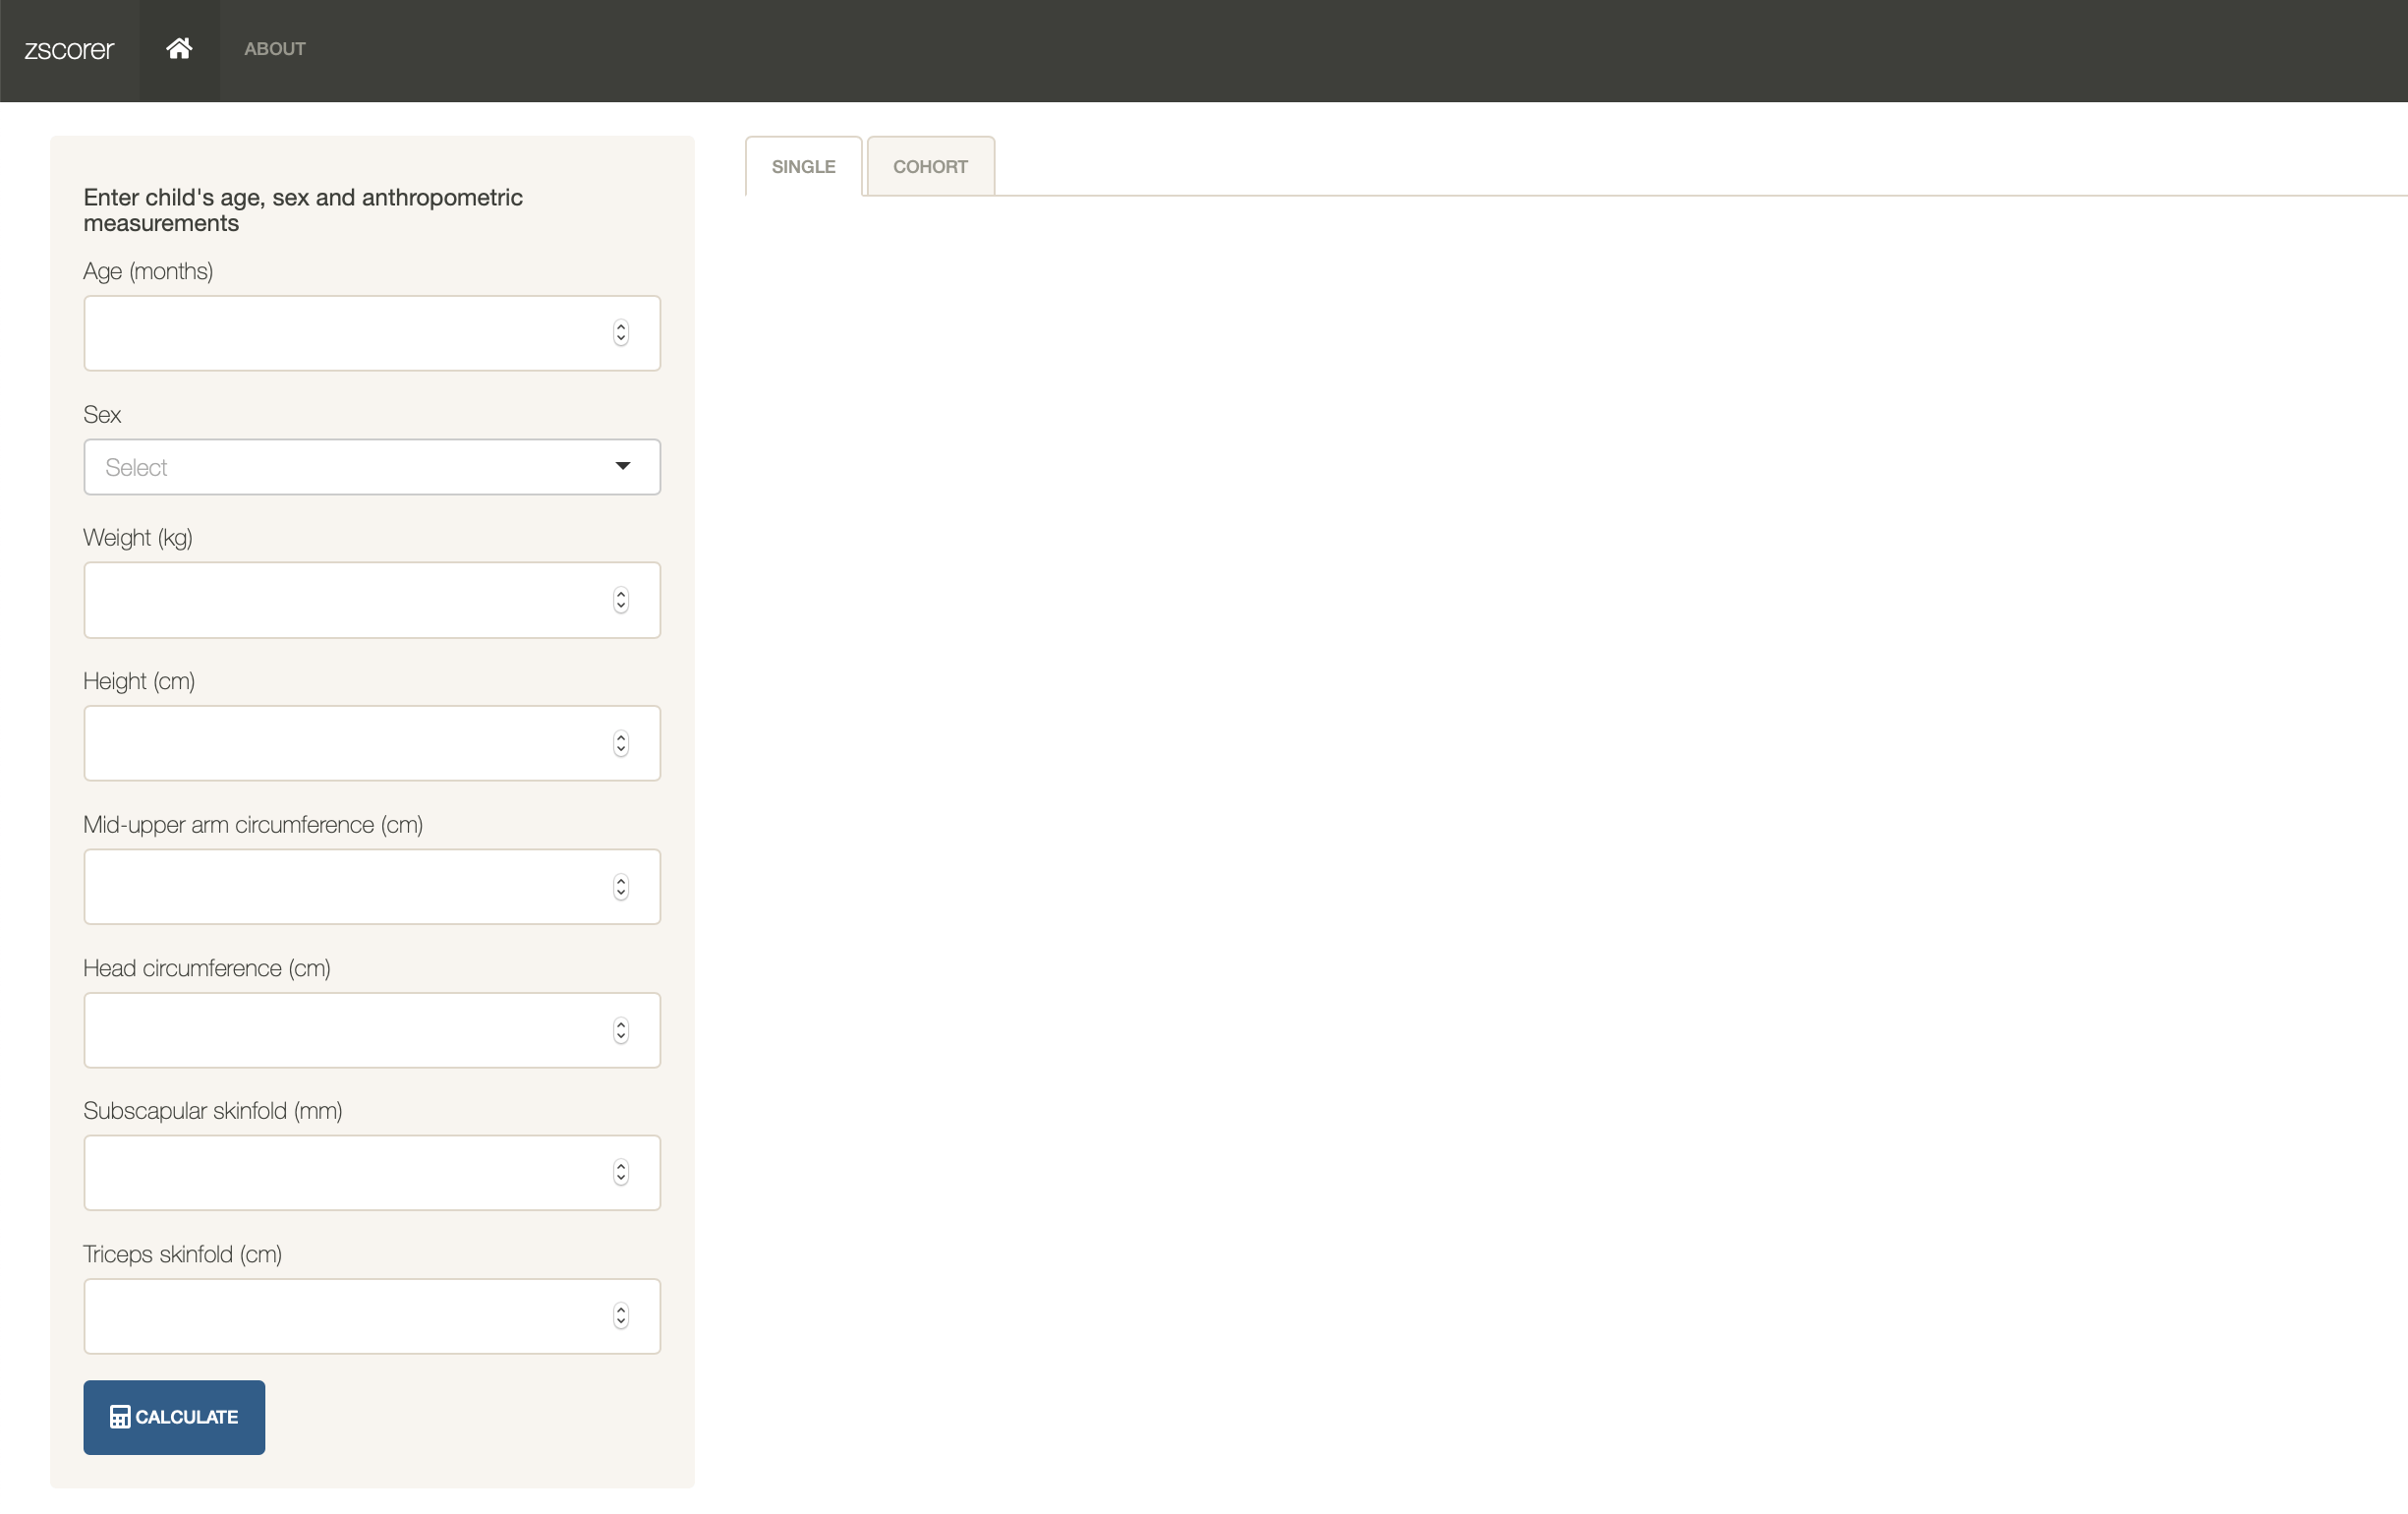Select the SINGLE tab
2408x1514 pixels.
802,166
